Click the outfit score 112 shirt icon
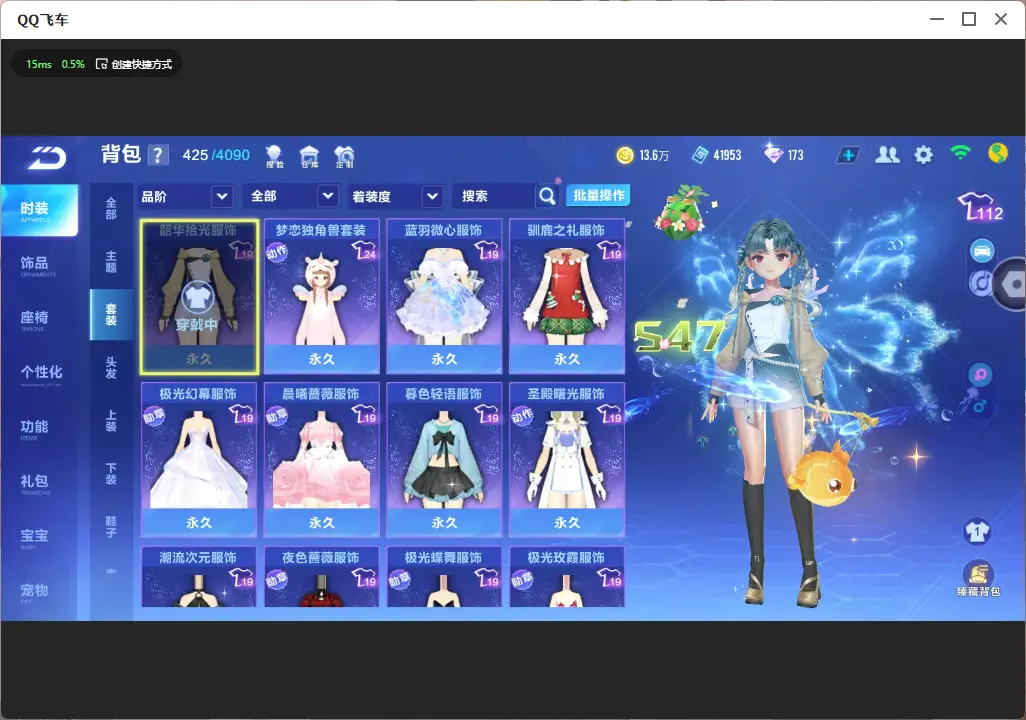This screenshot has height=720, width=1026. pyautogui.click(x=981, y=207)
